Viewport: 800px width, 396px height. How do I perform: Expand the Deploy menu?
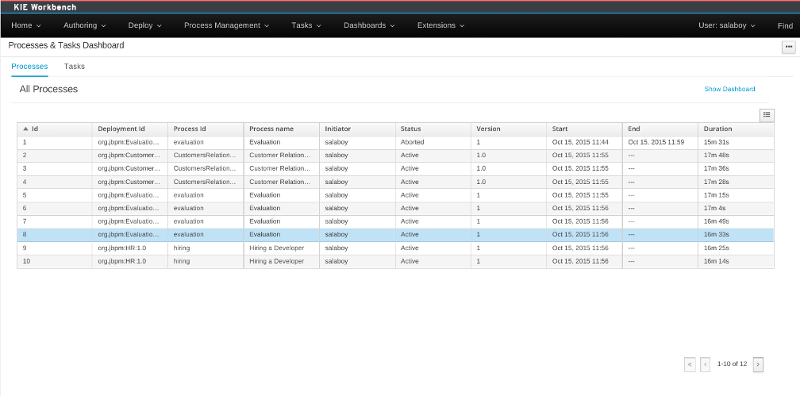[x=145, y=26]
